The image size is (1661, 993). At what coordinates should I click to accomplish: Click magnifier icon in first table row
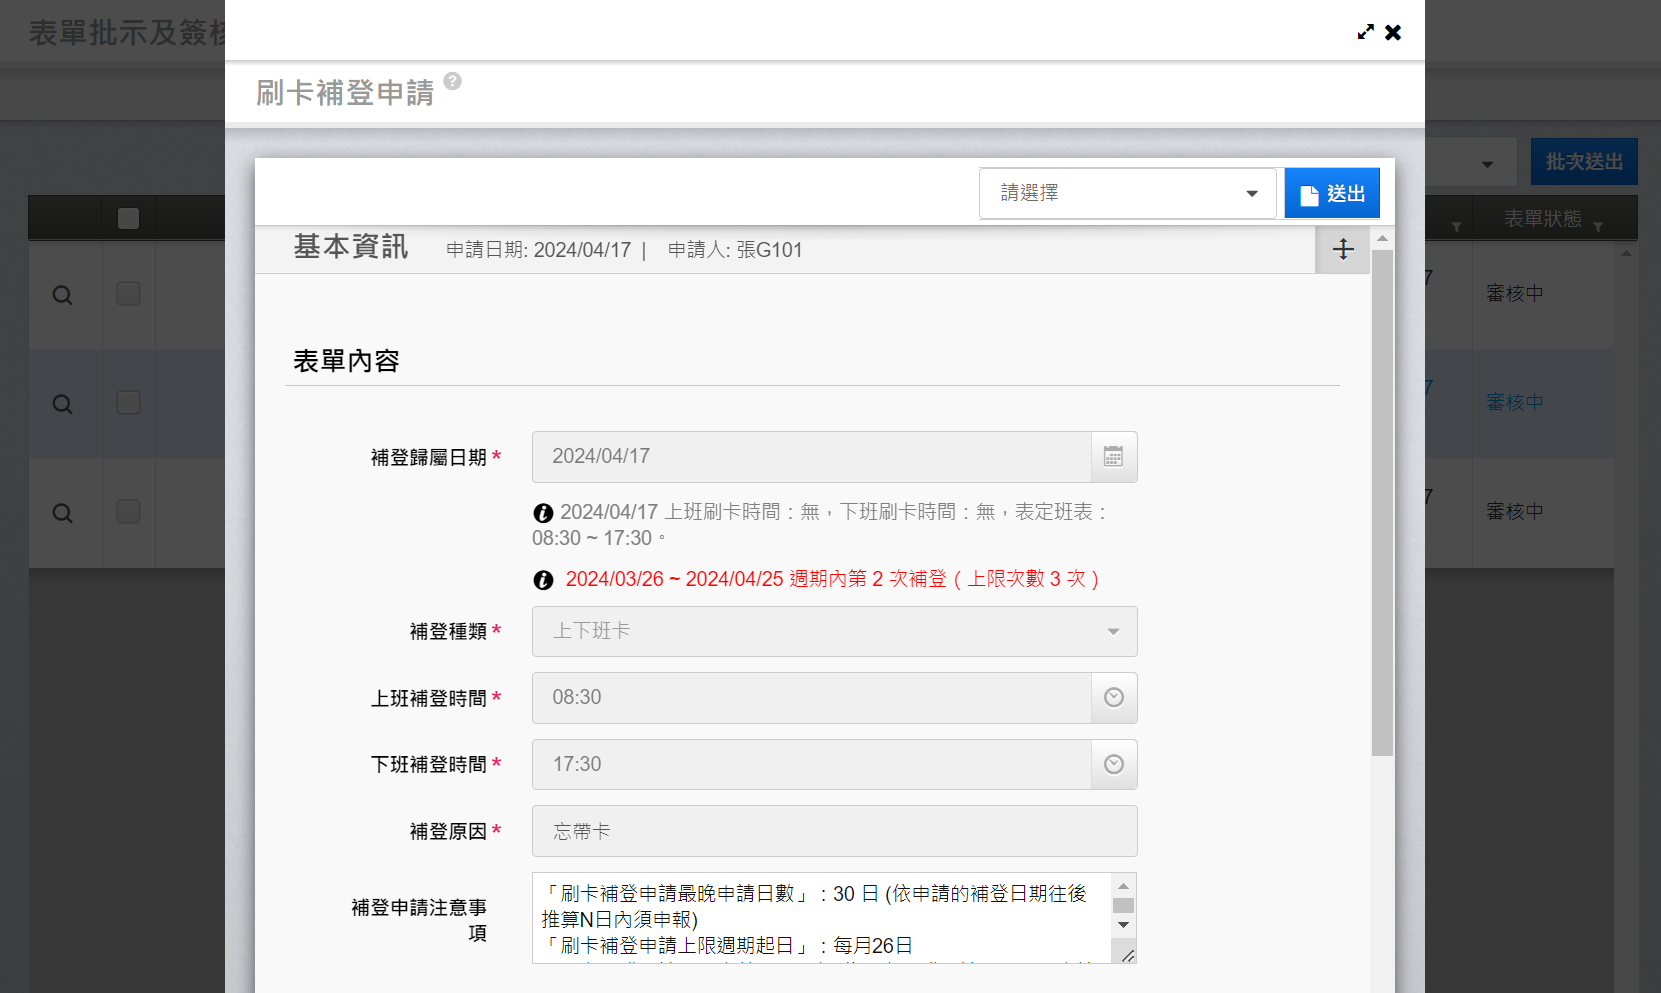tap(63, 296)
